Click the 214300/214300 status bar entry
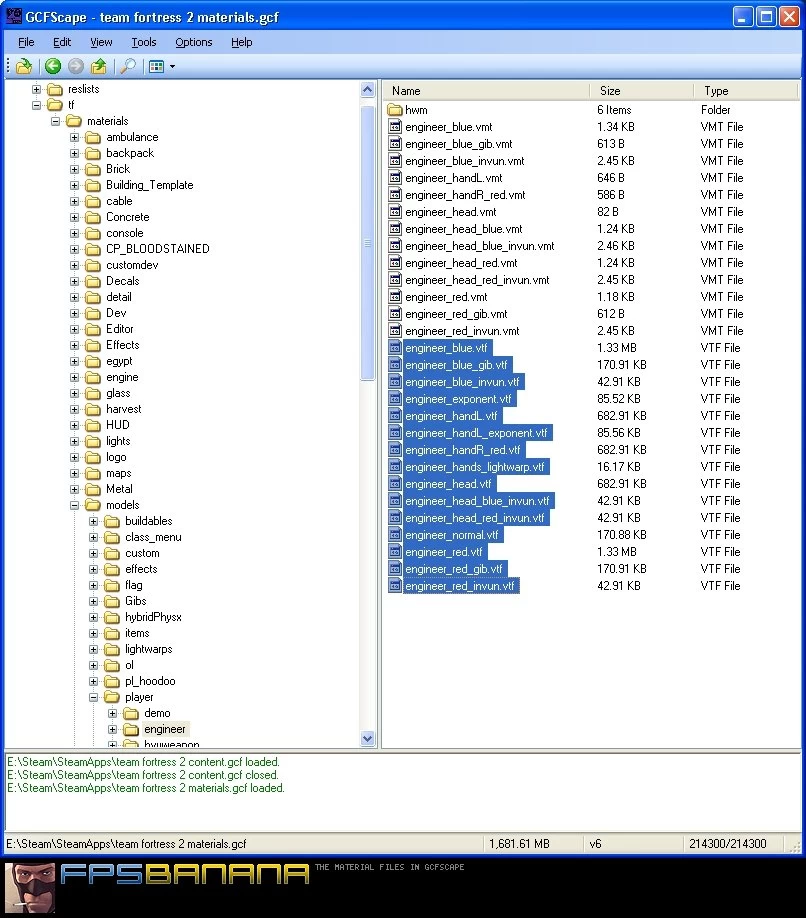 click(728, 844)
